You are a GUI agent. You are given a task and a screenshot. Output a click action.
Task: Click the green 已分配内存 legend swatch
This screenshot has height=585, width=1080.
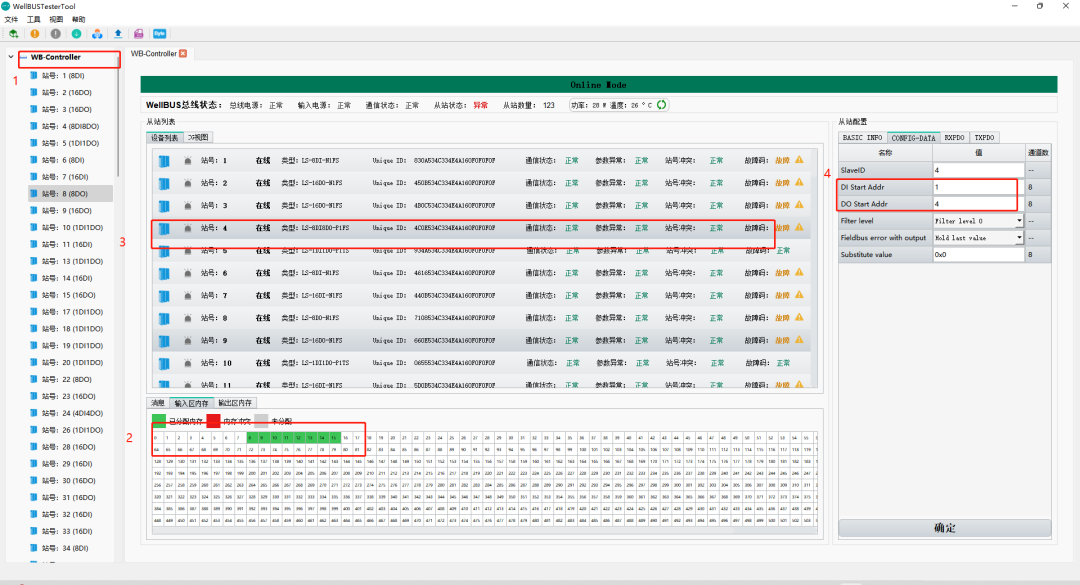[159, 421]
